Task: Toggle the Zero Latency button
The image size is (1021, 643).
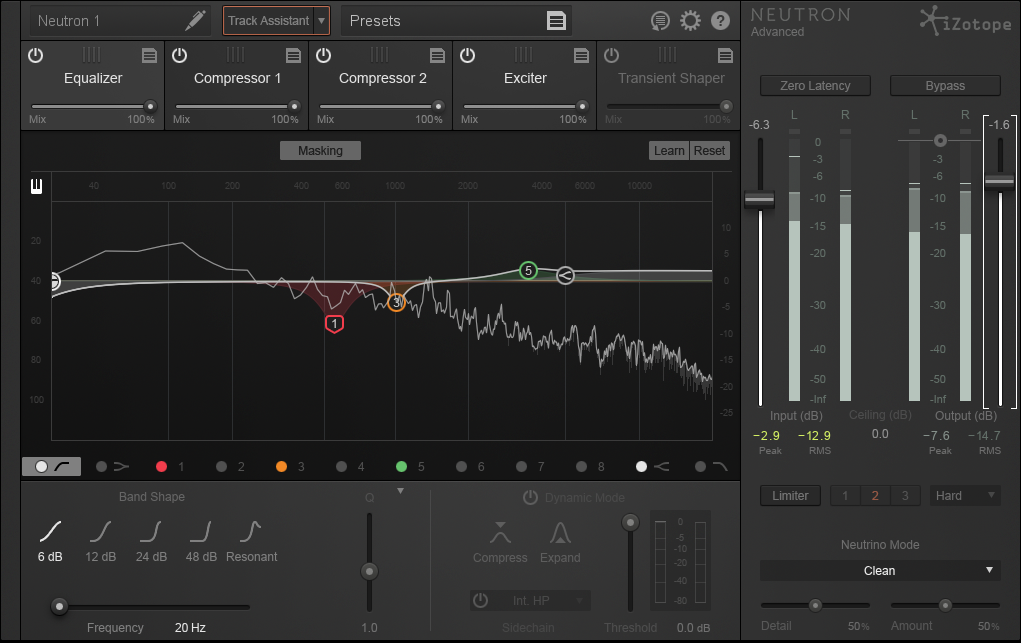Action: 815,85
